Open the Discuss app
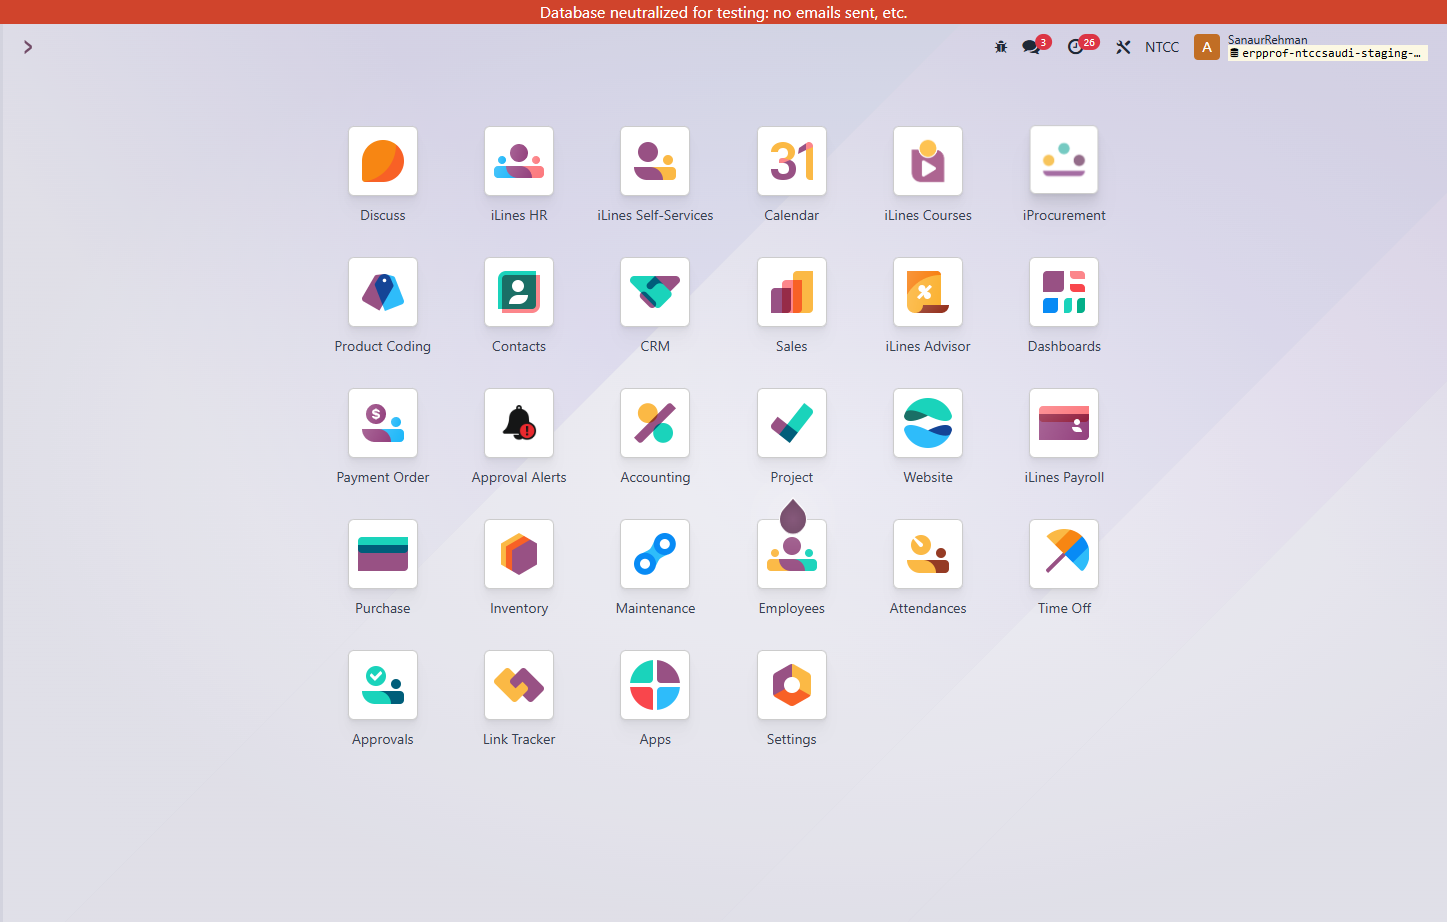The width and height of the screenshot is (1447, 922). [x=383, y=161]
